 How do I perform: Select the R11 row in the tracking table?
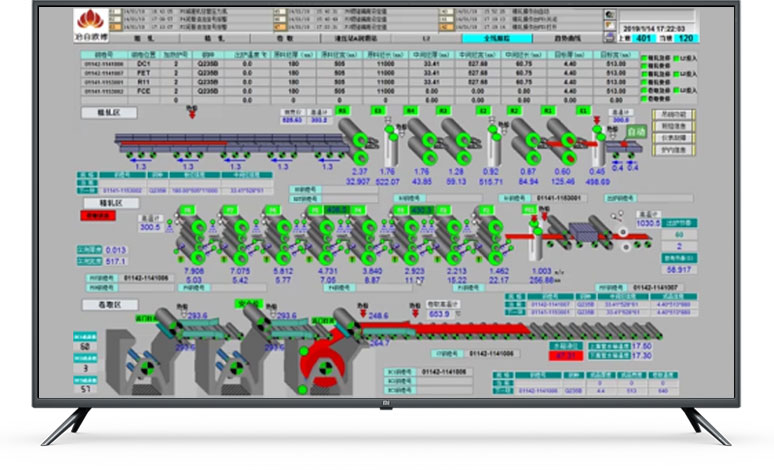click(x=360, y=82)
